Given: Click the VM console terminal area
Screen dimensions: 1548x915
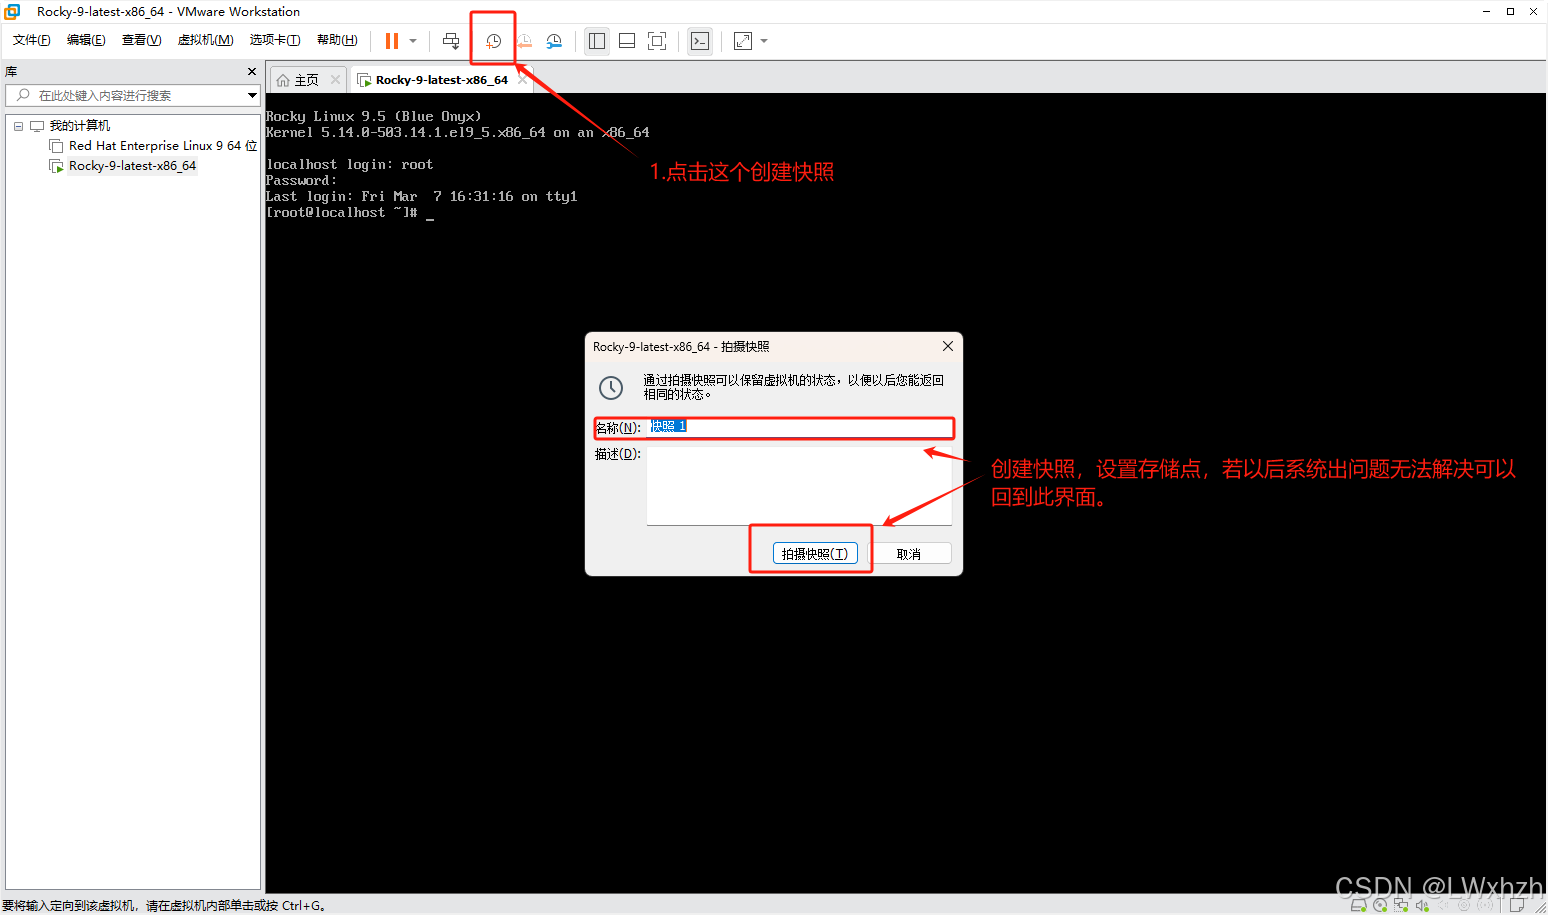Looking at the screenshot, I should pyautogui.click(x=905, y=492).
